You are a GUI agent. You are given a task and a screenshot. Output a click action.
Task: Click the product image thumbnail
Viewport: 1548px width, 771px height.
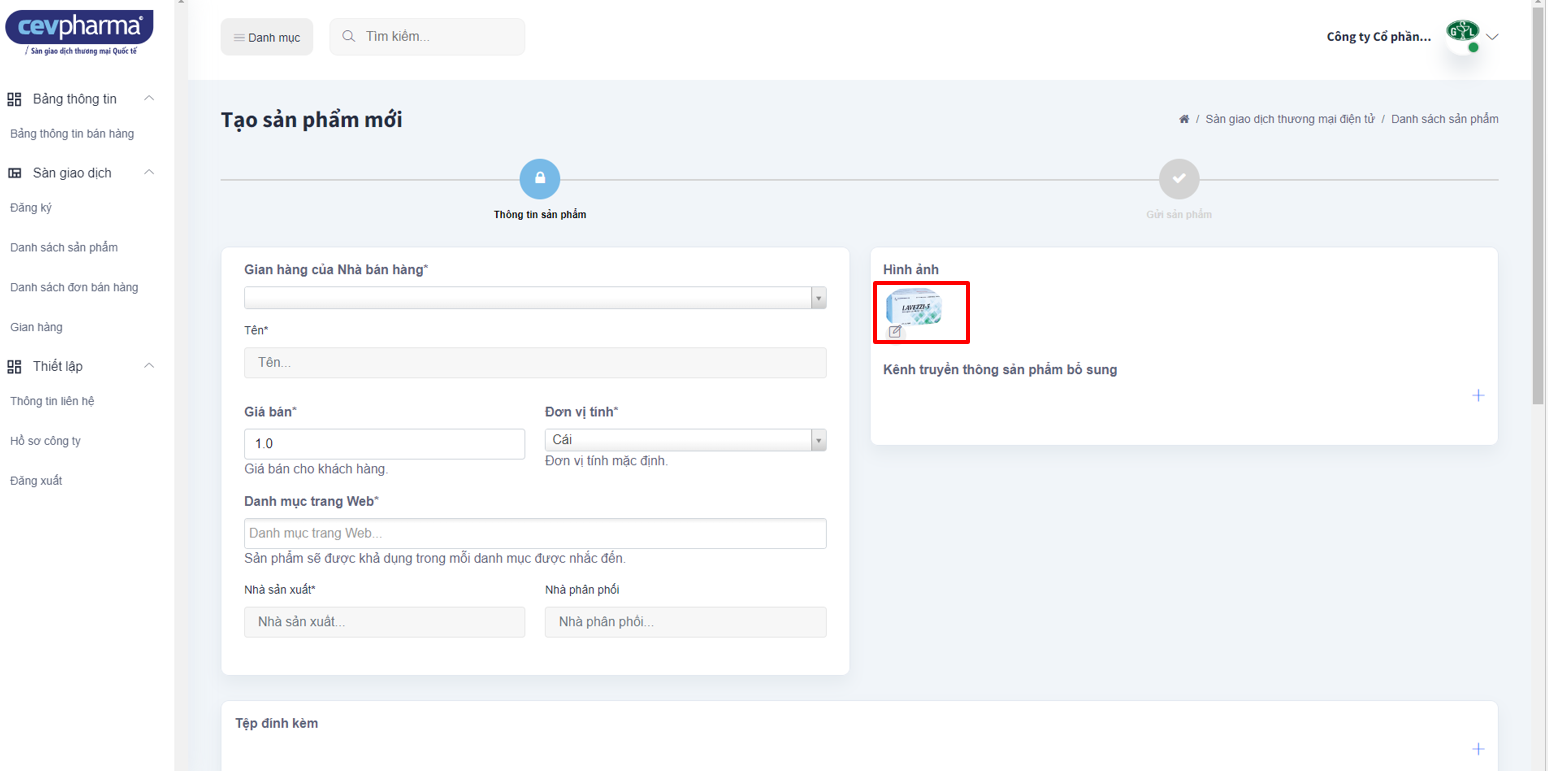click(914, 306)
